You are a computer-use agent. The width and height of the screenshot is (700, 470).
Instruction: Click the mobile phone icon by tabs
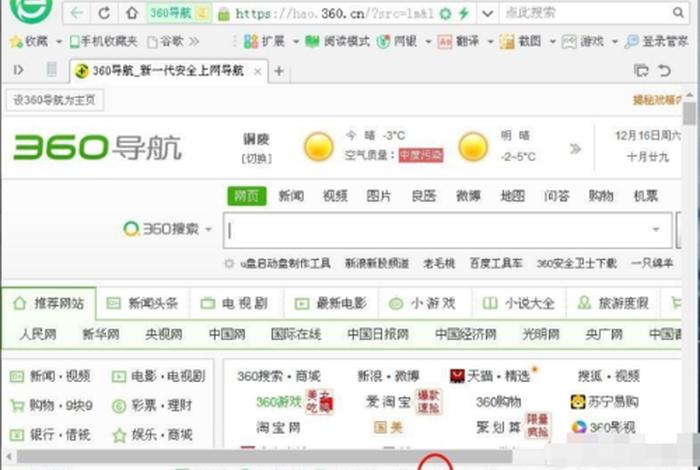click(51, 70)
